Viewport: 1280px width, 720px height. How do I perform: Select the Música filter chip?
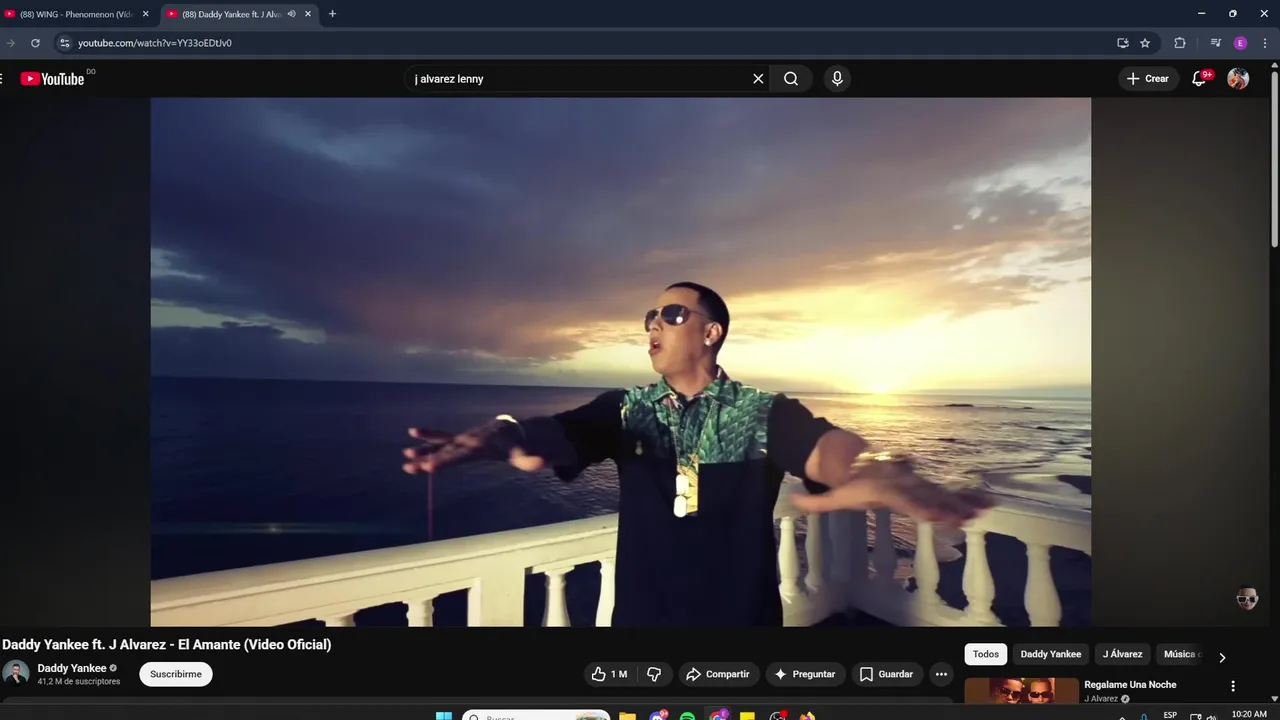tap(1180, 654)
